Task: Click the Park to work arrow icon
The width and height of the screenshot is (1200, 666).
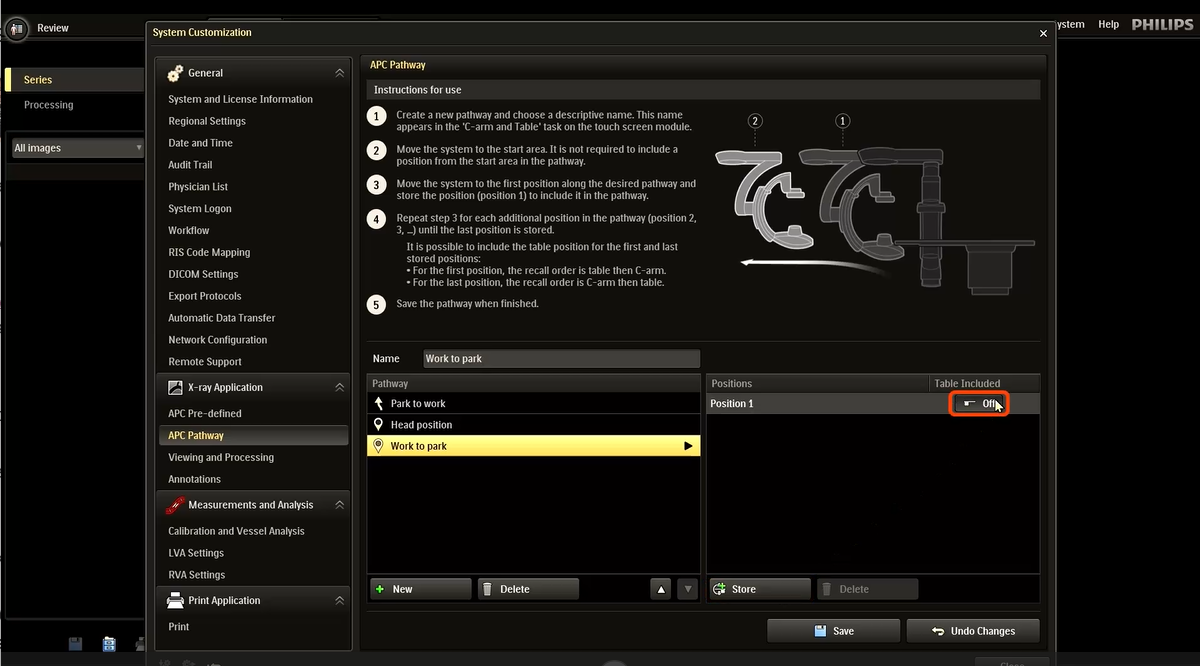Action: pos(378,403)
